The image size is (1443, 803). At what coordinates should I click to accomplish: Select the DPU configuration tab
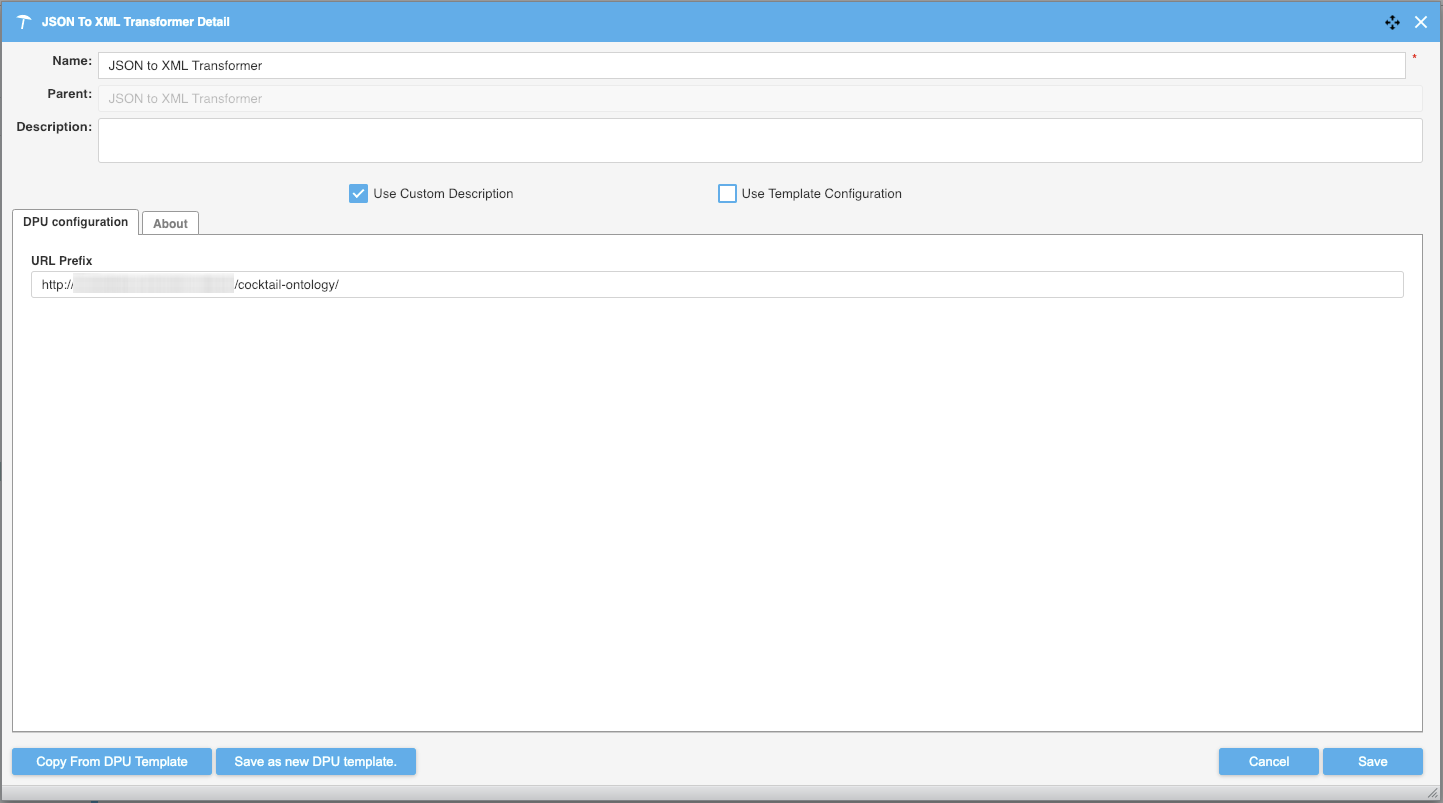[75, 222]
